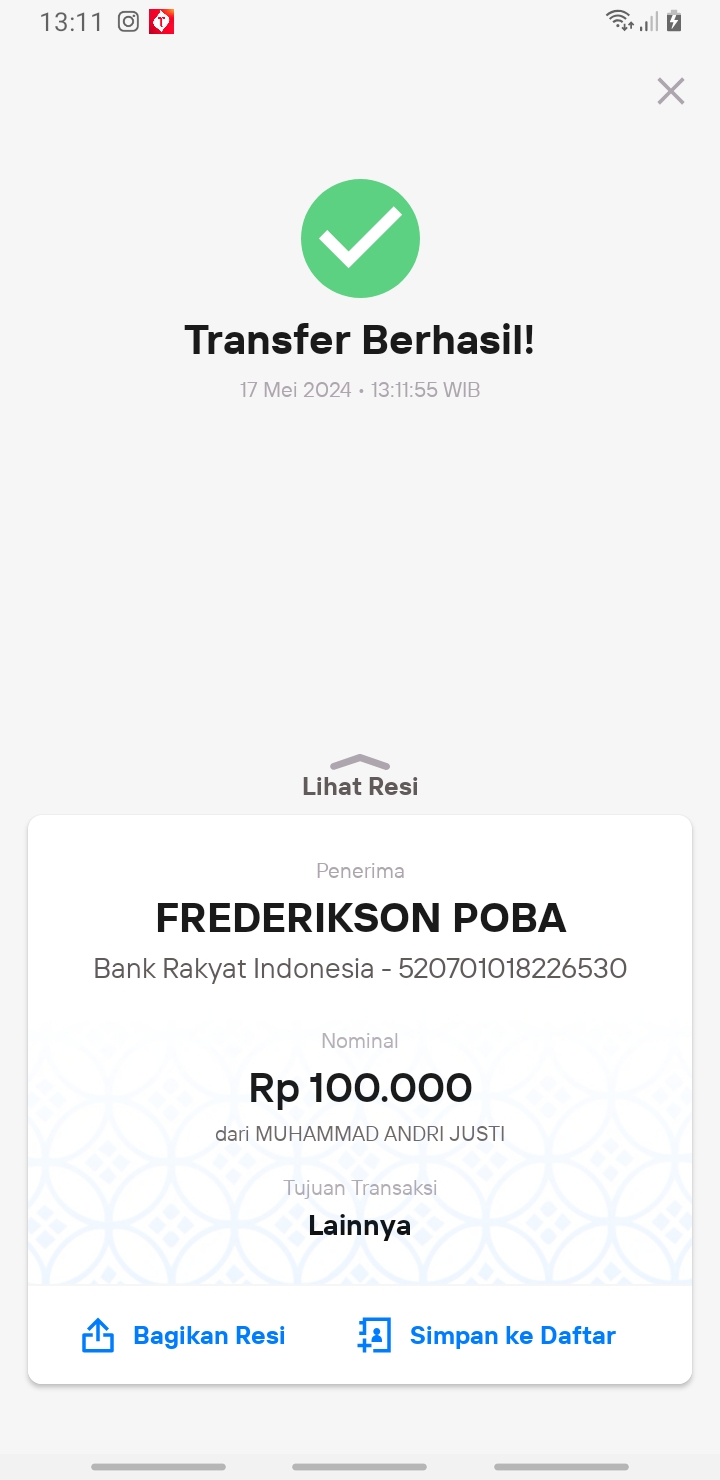
Task: Tap the Wi-Fi status icon
Action: pyautogui.click(x=619, y=20)
